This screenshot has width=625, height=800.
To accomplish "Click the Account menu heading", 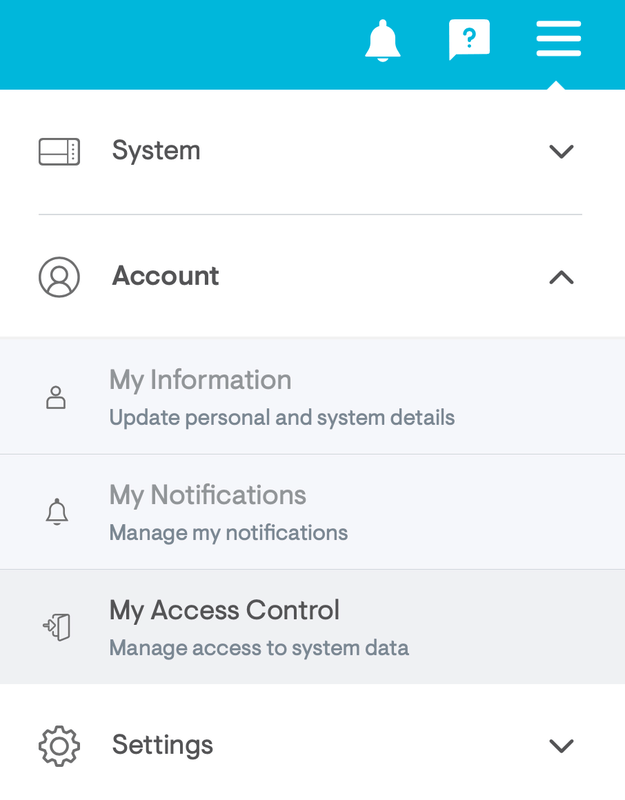I will pyautogui.click(x=165, y=276).
